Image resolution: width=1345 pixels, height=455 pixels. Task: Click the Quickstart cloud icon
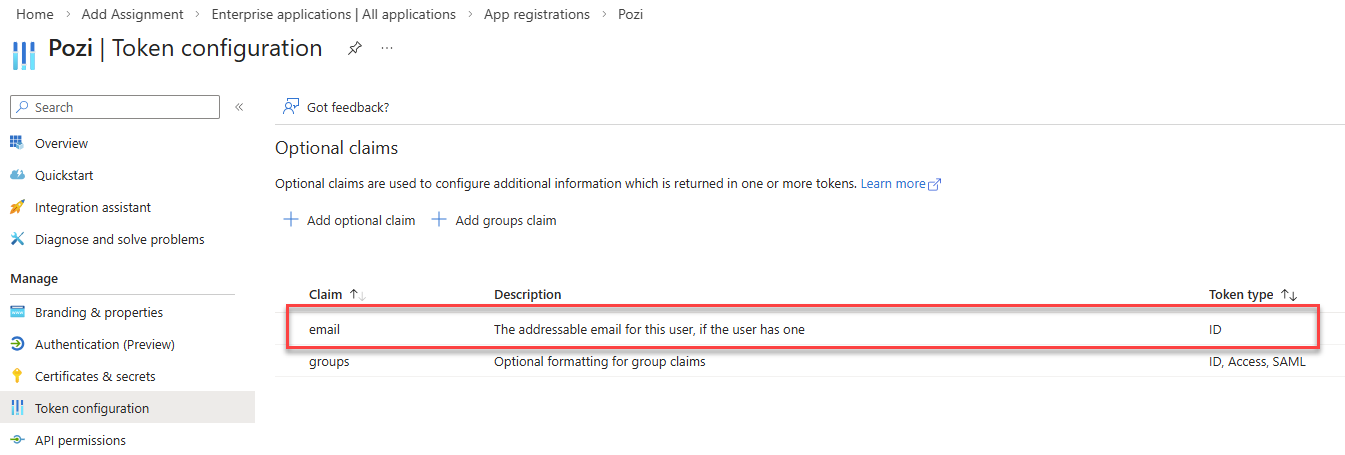17,175
